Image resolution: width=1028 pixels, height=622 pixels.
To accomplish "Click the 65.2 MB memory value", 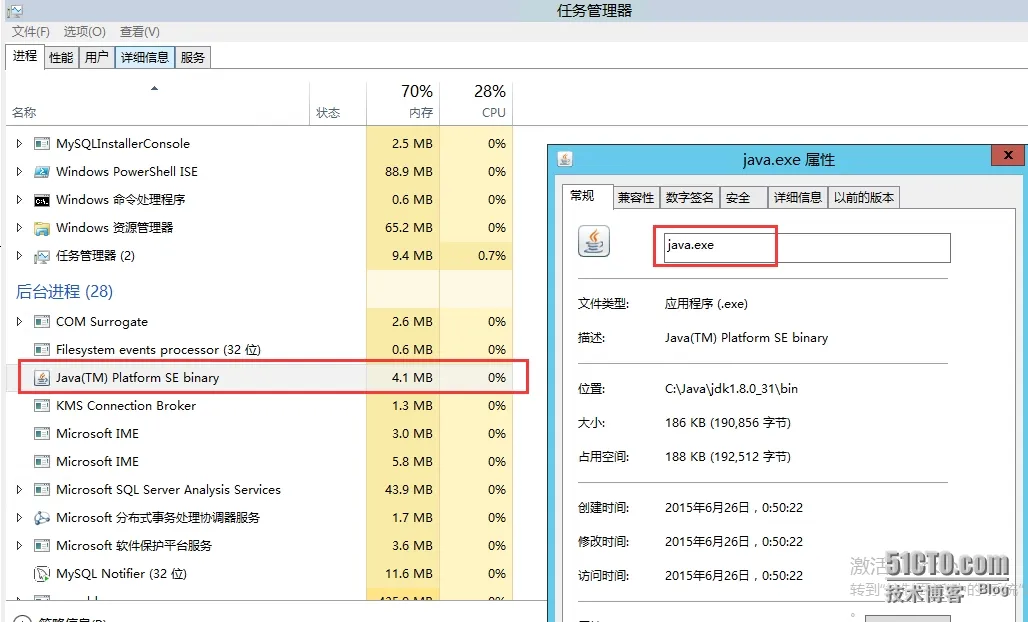I will click(x=409, y=228).
